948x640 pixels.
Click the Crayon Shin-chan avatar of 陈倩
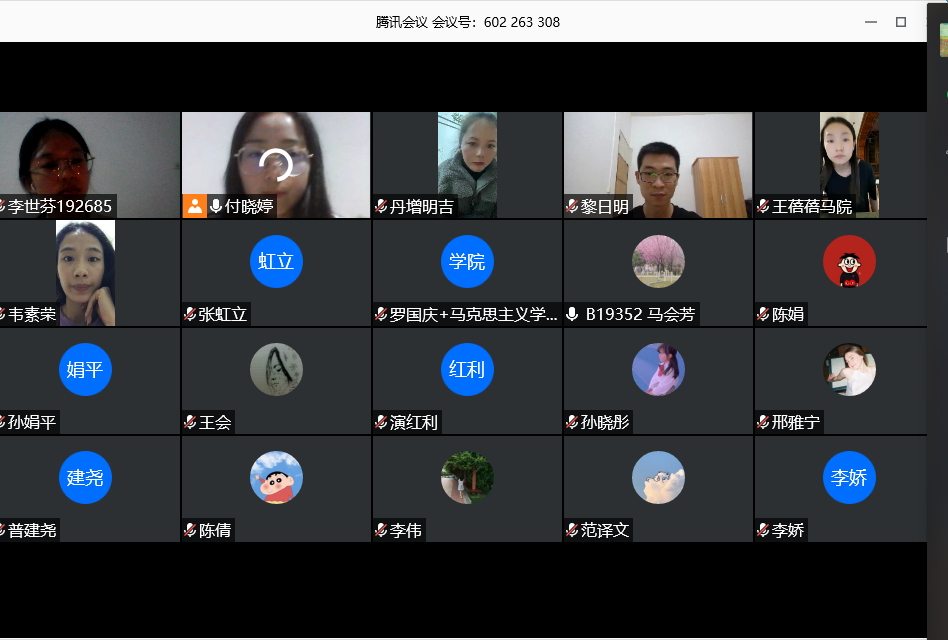pos(276,477)
